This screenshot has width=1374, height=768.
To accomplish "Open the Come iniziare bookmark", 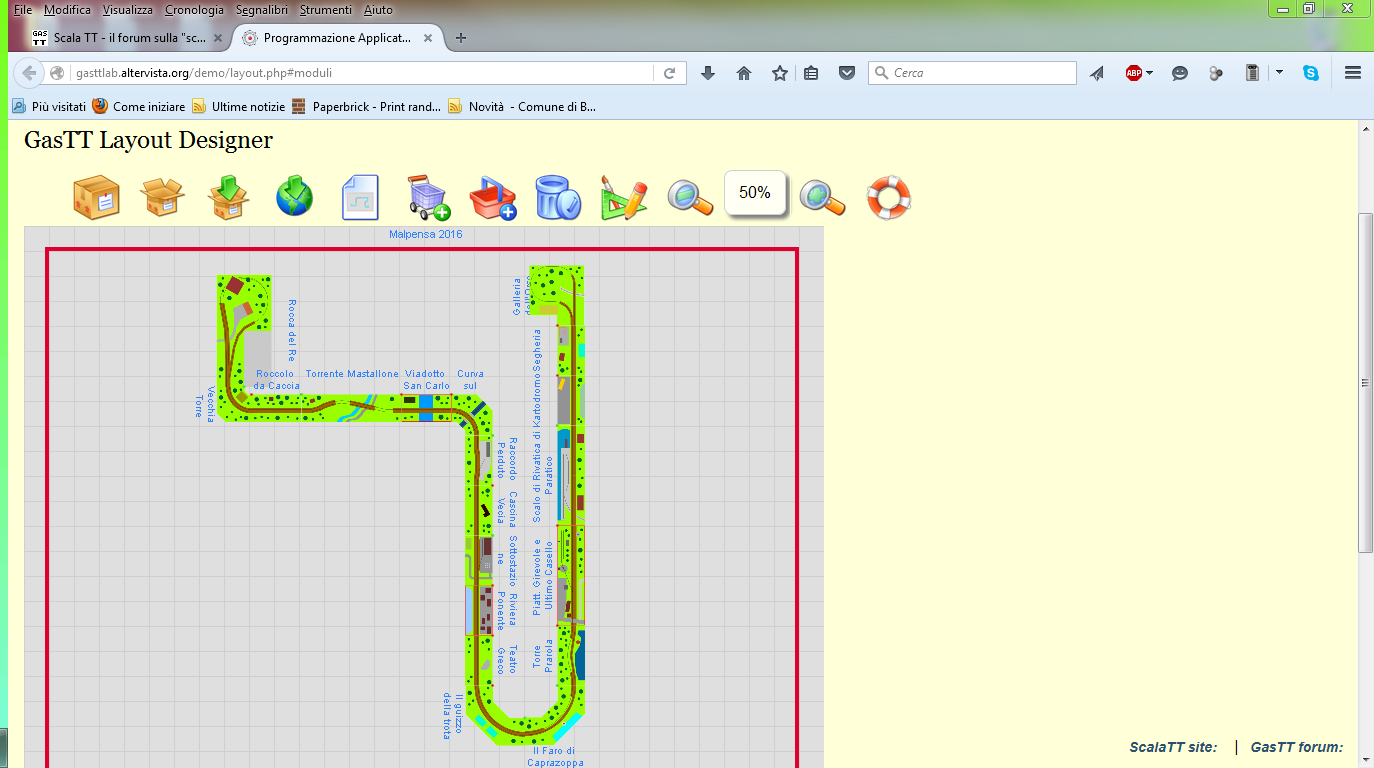I will point(139,106).
